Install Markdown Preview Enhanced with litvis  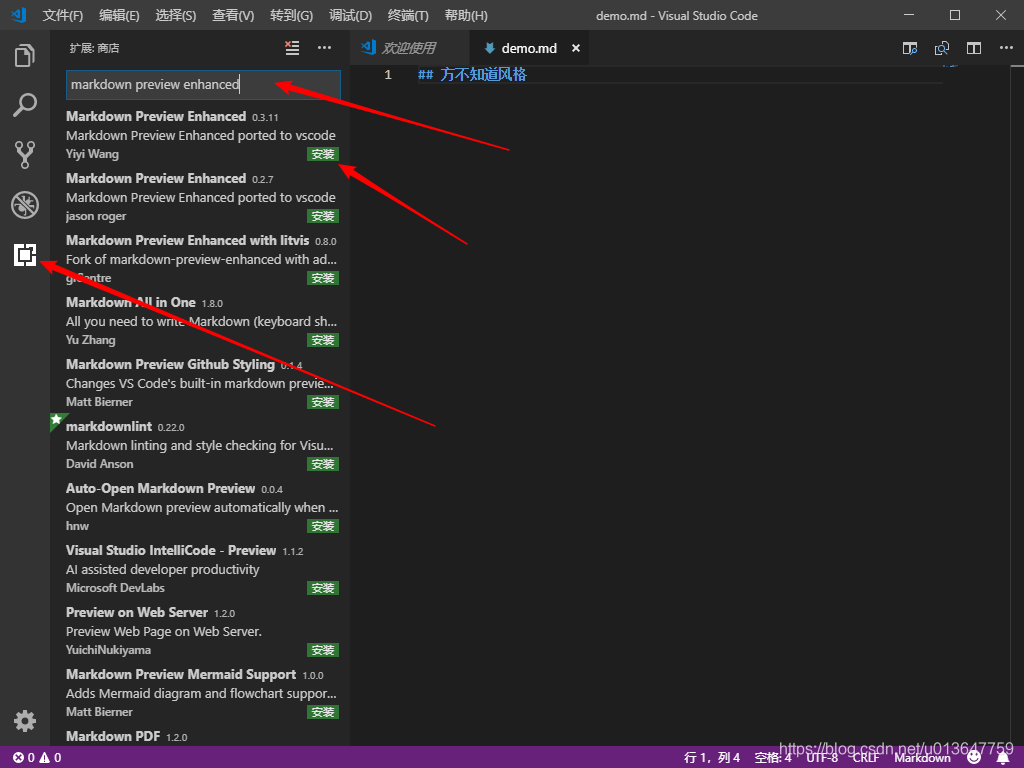click(323, 278)
